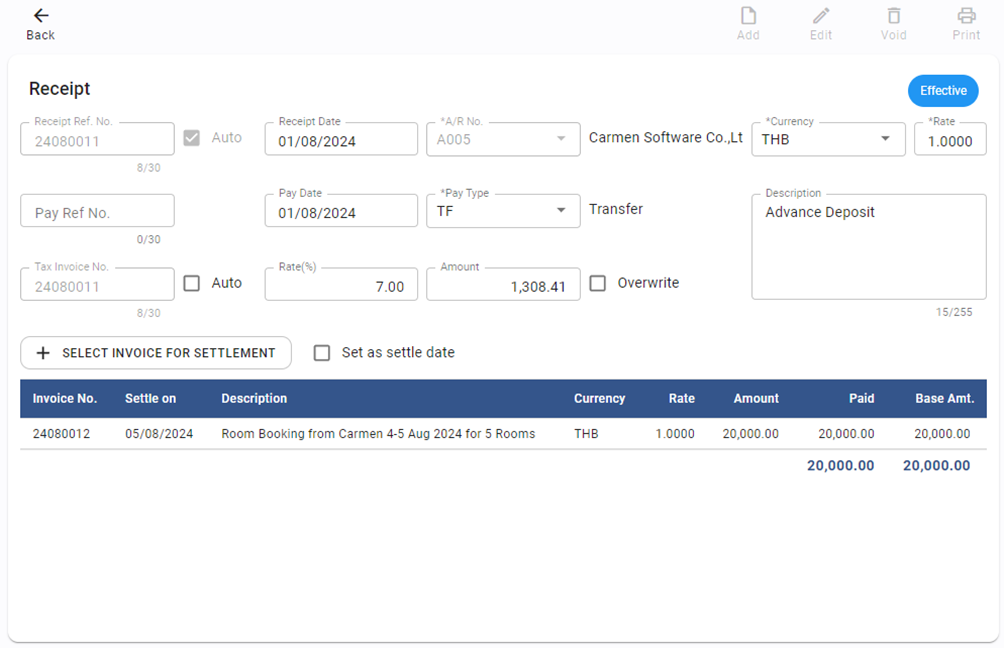The height and width of the screenshot is (648, 1004).
Task: Open the A/R No. dropdown
Action: tap(561, 139)
